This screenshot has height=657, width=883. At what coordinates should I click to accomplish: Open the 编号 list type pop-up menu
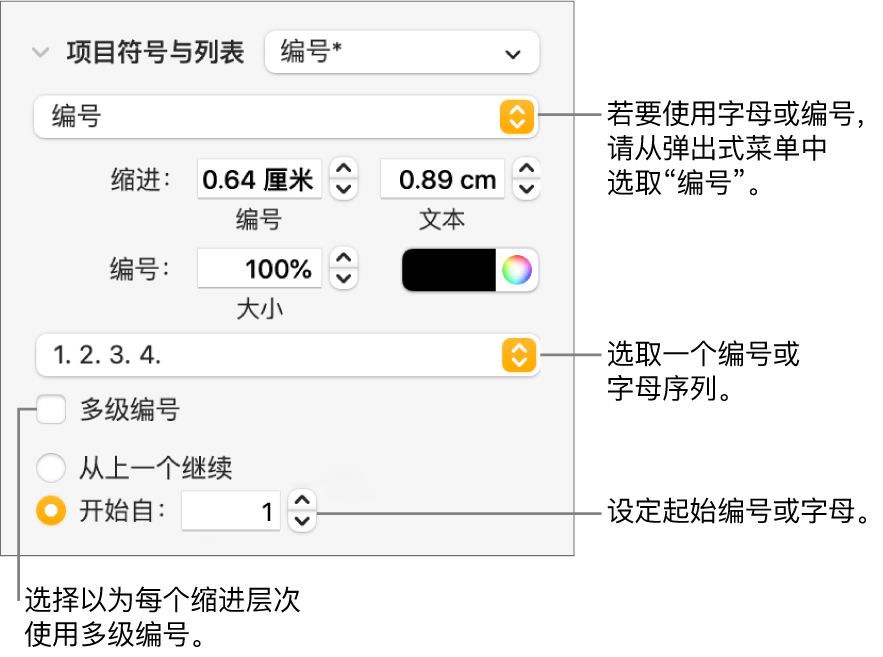click(x=285, y=117)
